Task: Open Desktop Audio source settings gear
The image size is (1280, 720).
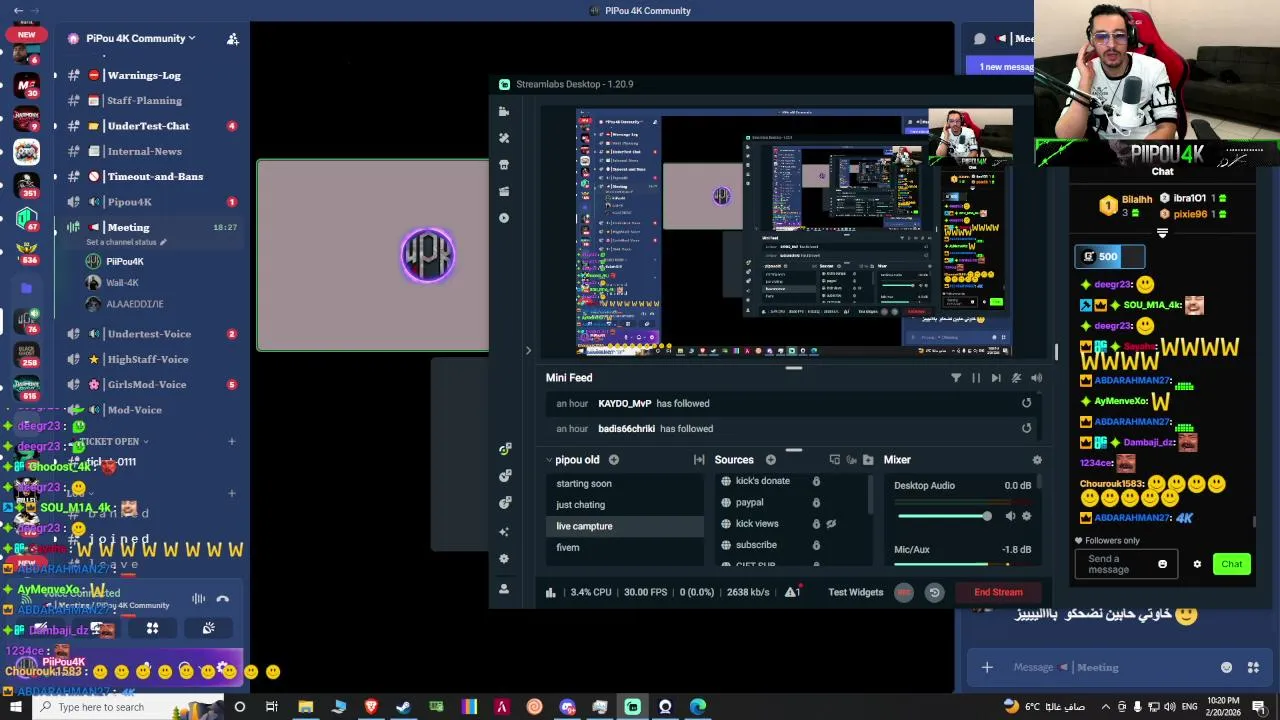Action: tap(1026, 516)
